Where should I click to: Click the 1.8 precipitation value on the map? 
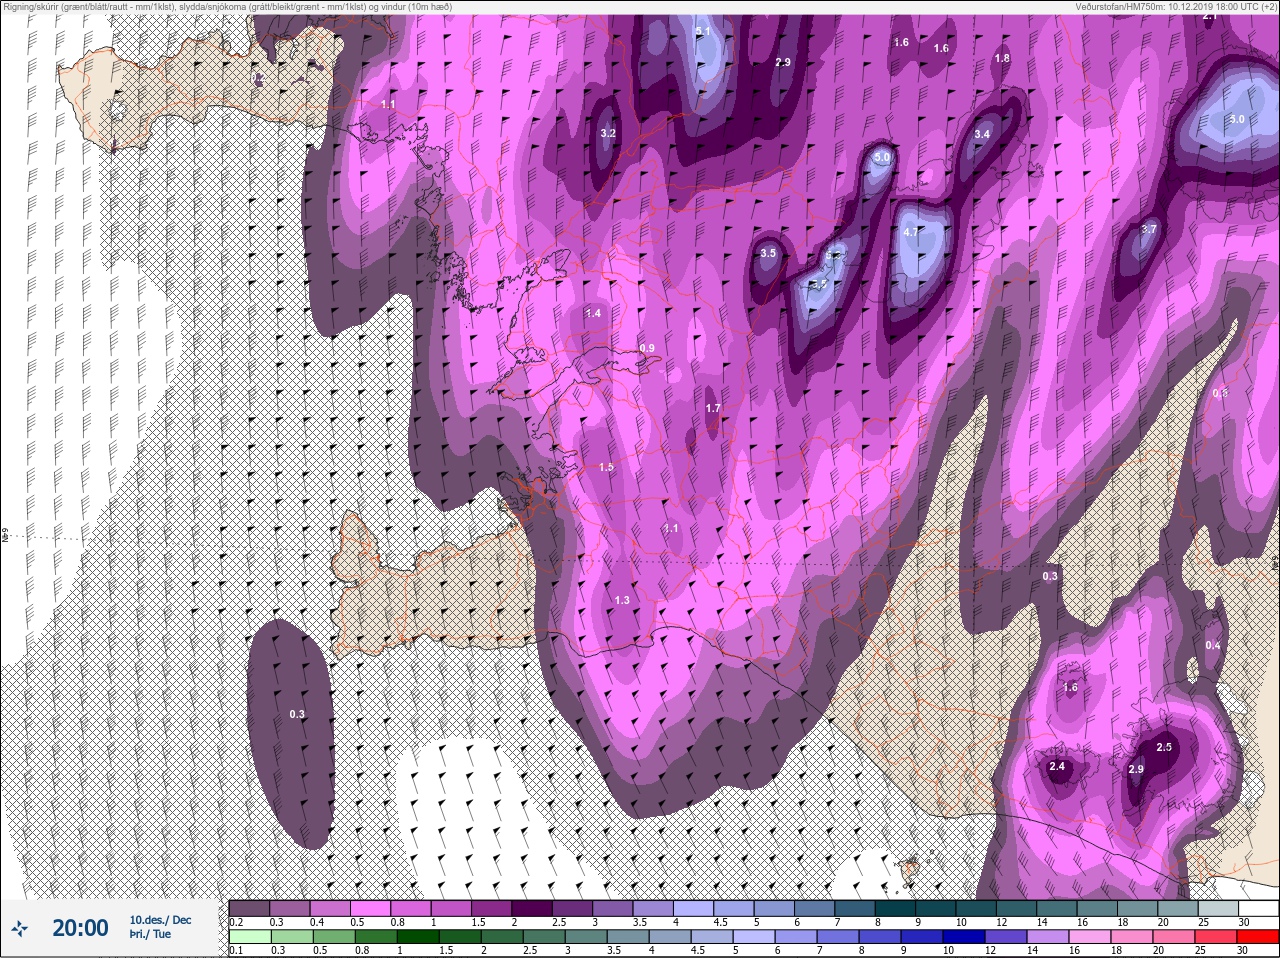click(x=1002, y=59)
